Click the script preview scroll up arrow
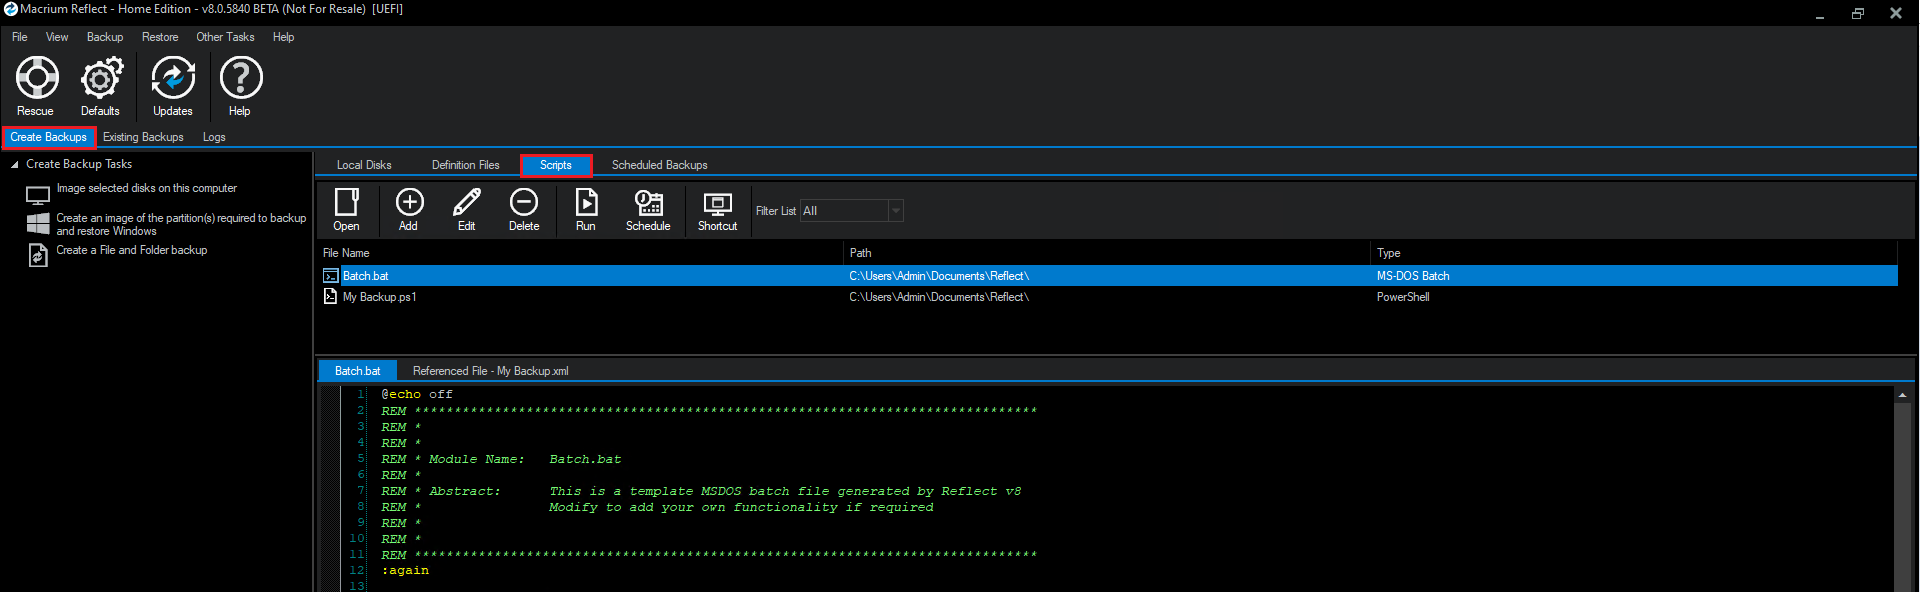This screenshot has width=1920, height=592. coord(1902,395)
